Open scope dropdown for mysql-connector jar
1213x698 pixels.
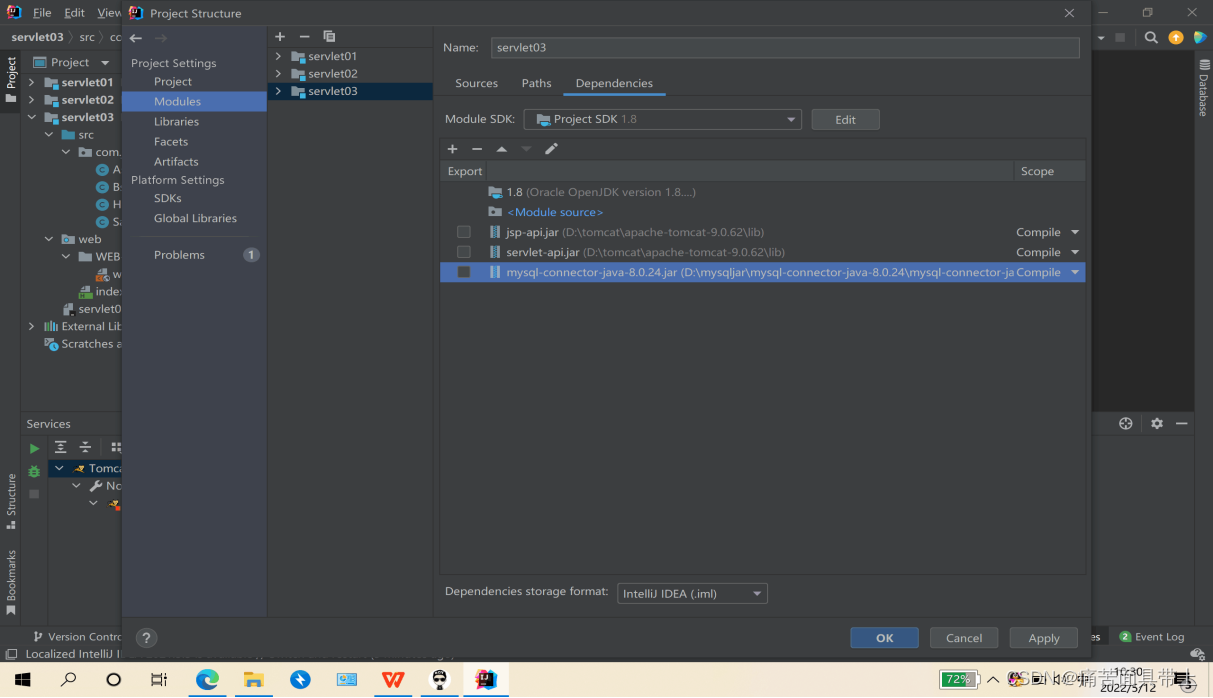(x=1075, y=272)
